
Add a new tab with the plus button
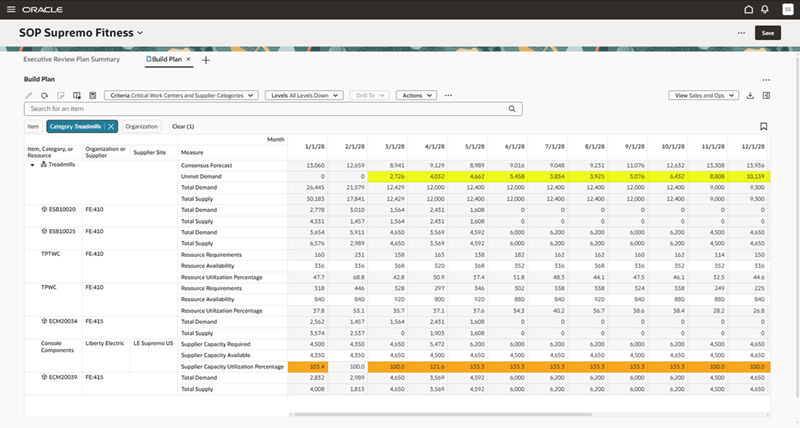(x=206, y=60)
